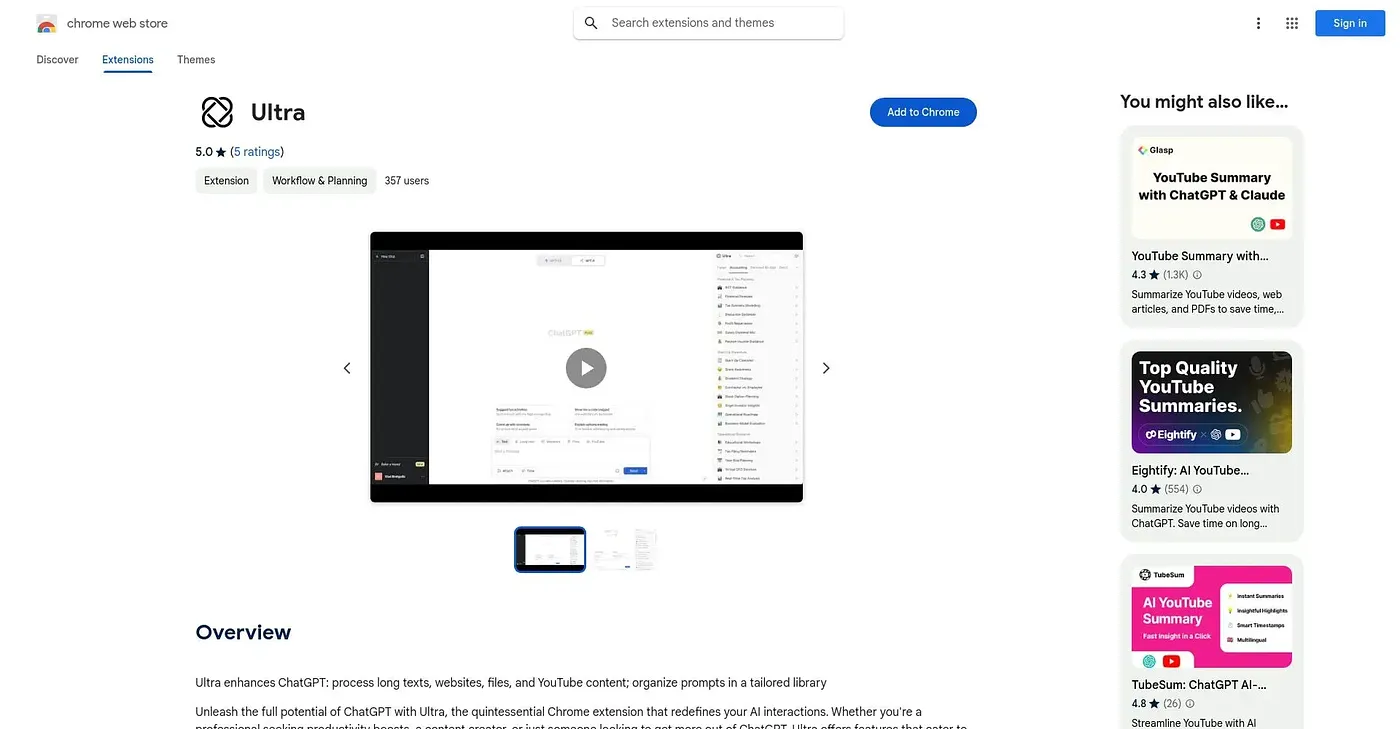Click the Sign in button
This screenshot has width=1400, height=729.
[x=1350, y=23]
